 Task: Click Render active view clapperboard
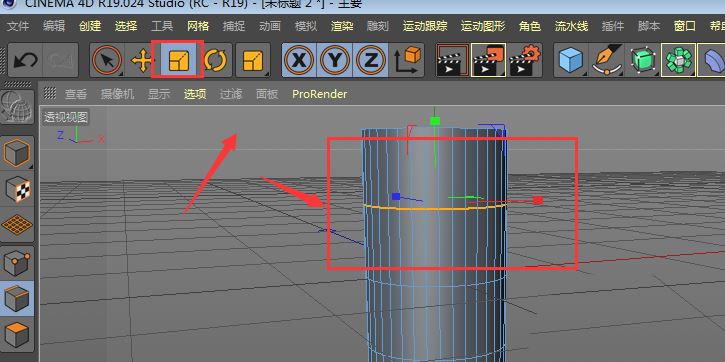click(453, 61)
